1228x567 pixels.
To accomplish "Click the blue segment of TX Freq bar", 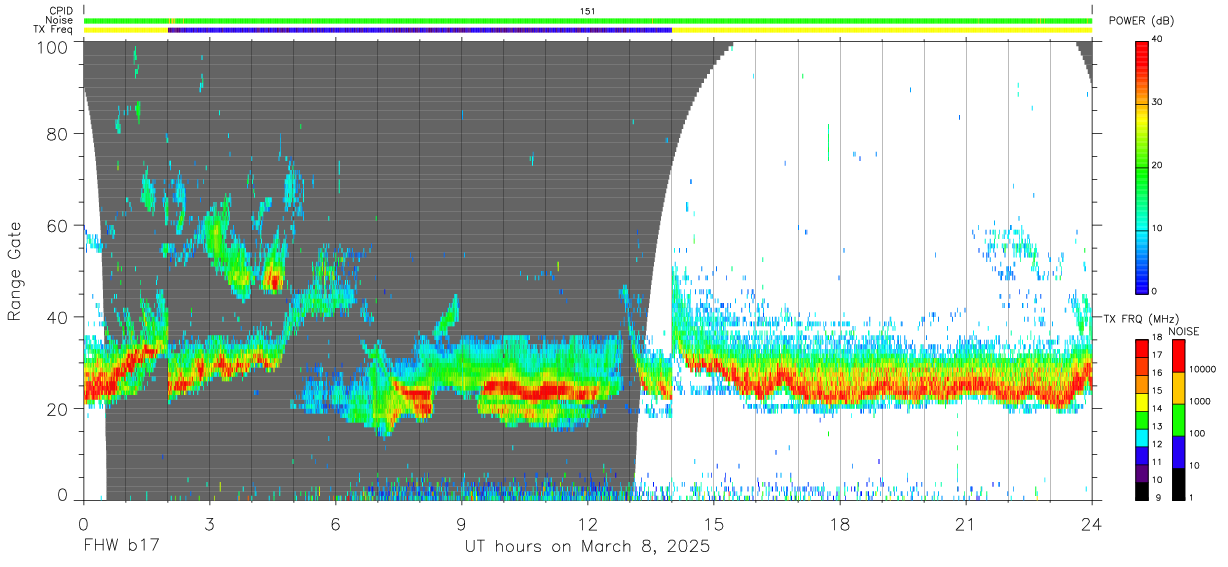I will 420,30.
